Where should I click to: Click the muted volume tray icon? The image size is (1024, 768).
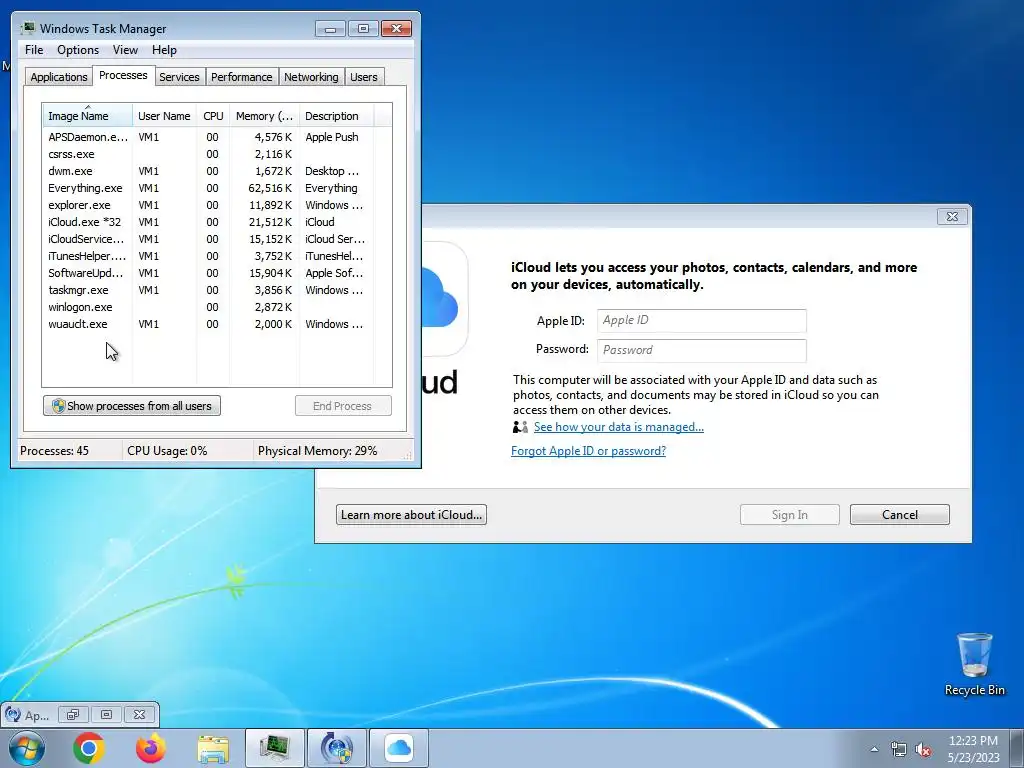click(923, 750)
